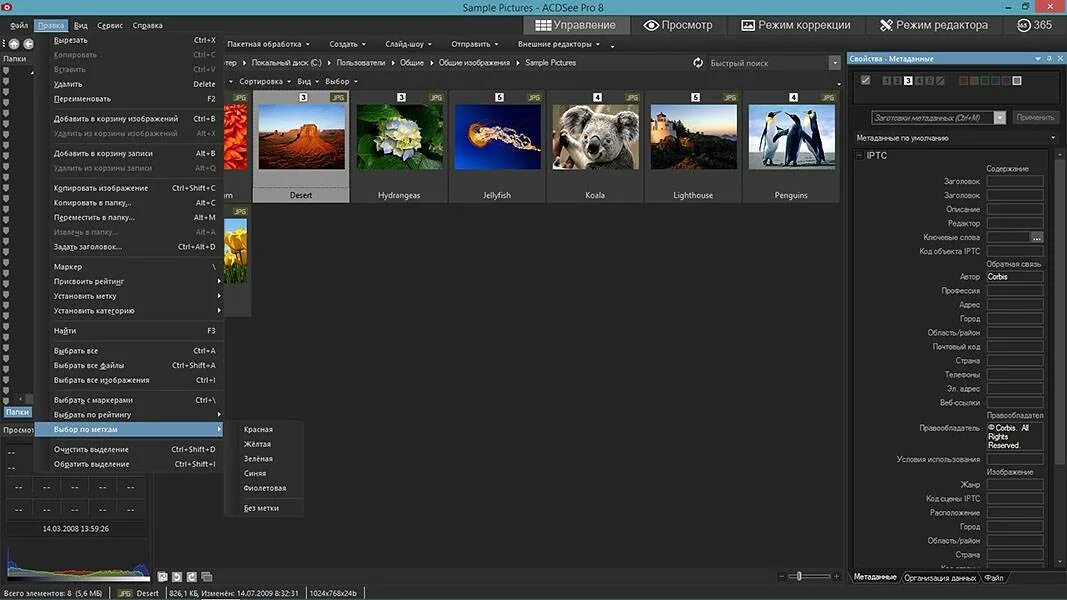Open the Пакетная обработка dropdown
Viewport: 1067px width, 600px height.
click(268, 44)
